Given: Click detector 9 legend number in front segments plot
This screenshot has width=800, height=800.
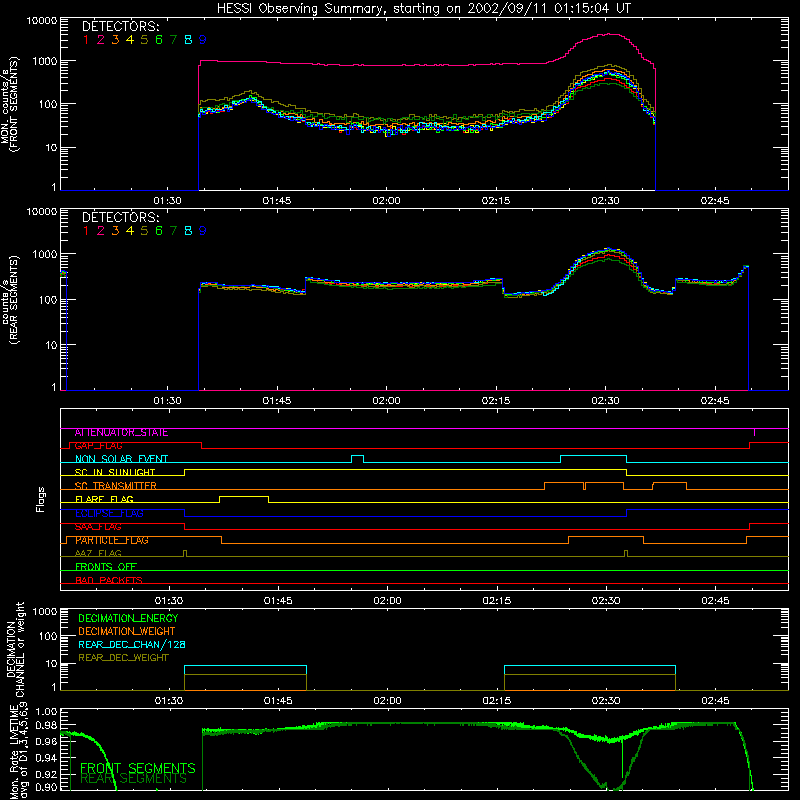Looking at the screenshot, I should [x=203, y=40].
